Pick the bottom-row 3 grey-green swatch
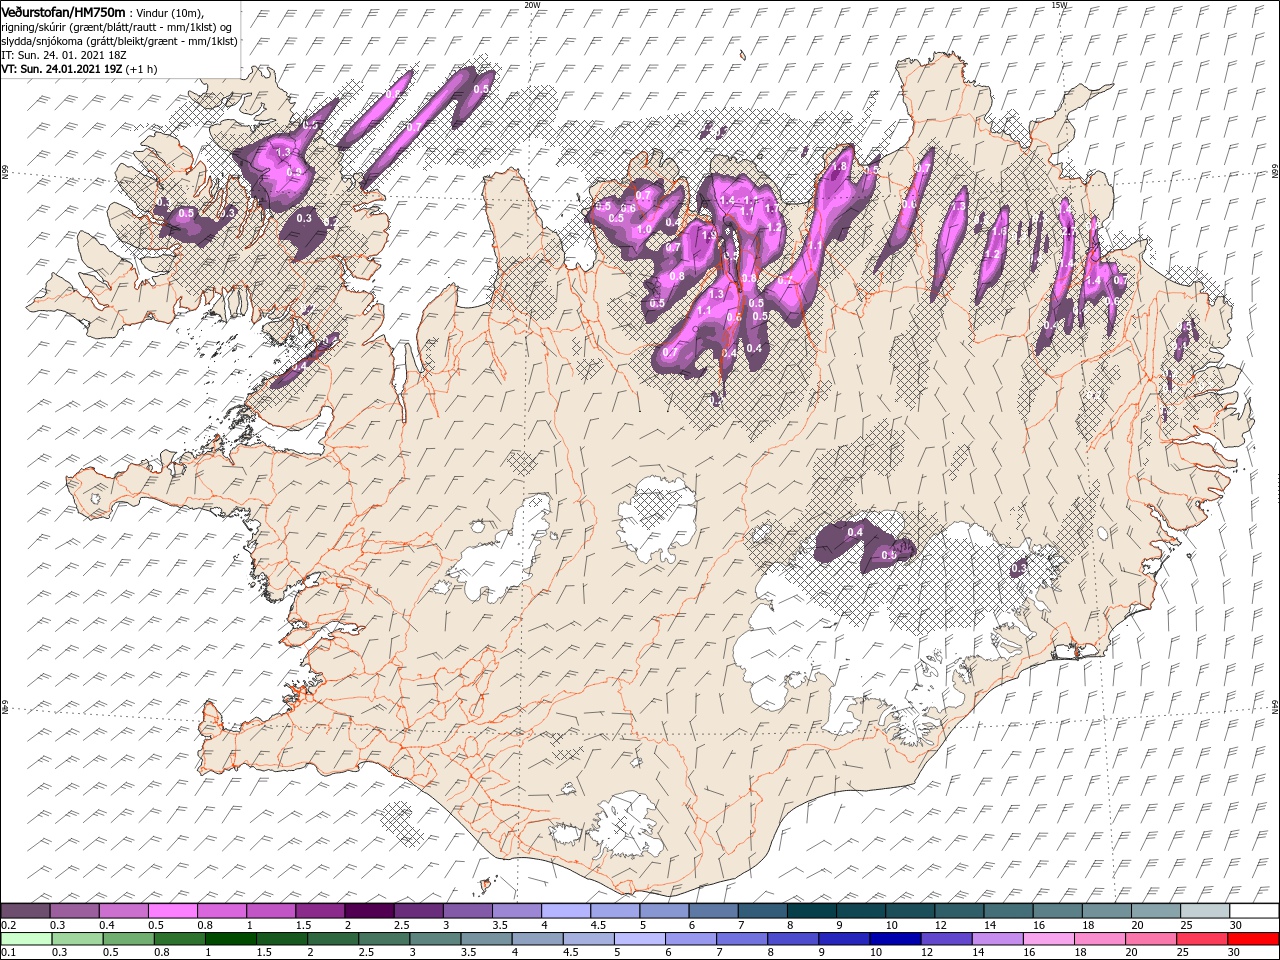Viewport: 1280px width, 960px height. point(435,939)
